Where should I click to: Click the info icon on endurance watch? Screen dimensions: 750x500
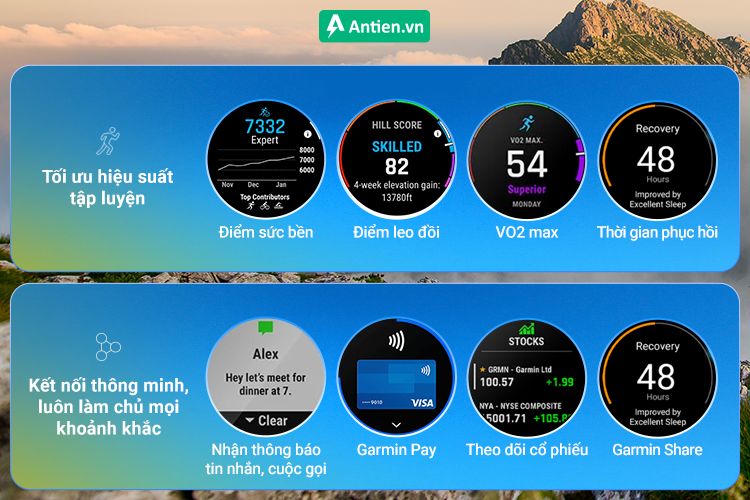[x=307, y=133]
